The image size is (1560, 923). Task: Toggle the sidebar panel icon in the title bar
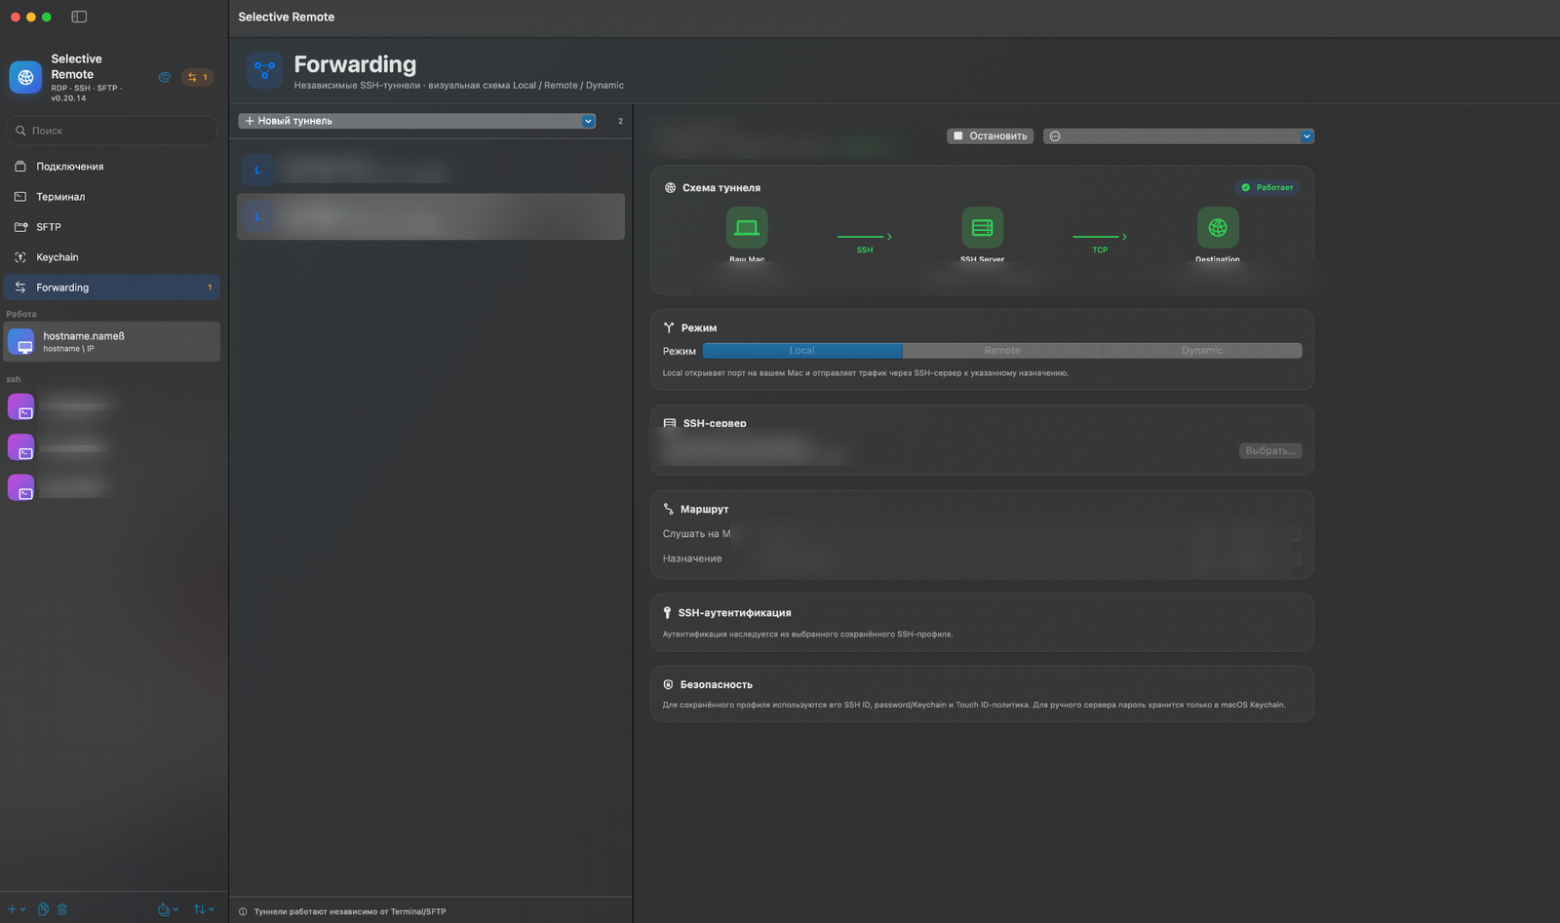point(79,17)
